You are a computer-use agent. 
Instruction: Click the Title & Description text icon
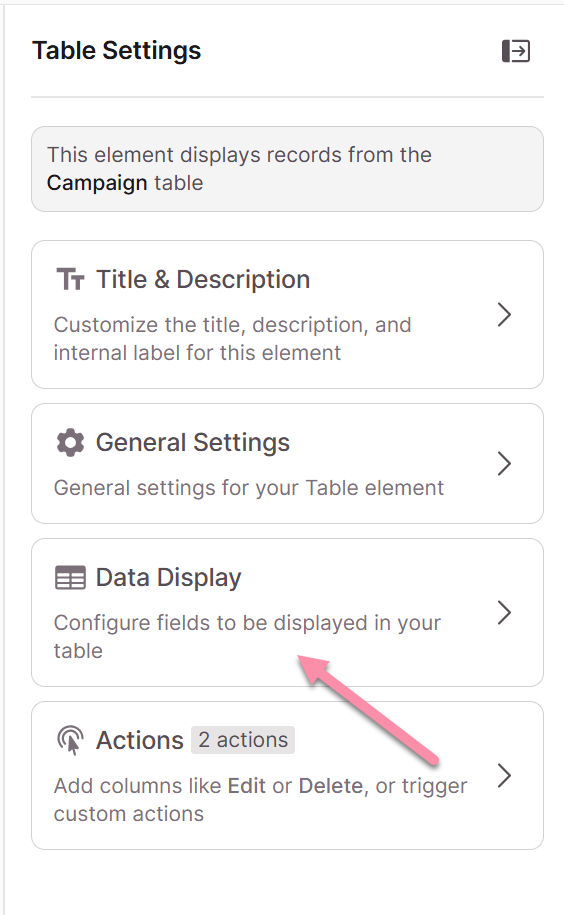coord(71,280)
